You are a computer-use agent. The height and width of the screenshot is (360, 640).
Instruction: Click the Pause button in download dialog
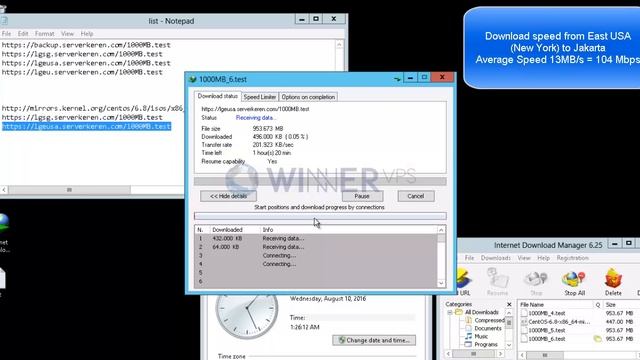pyautogui.click(x=362, y=196)
